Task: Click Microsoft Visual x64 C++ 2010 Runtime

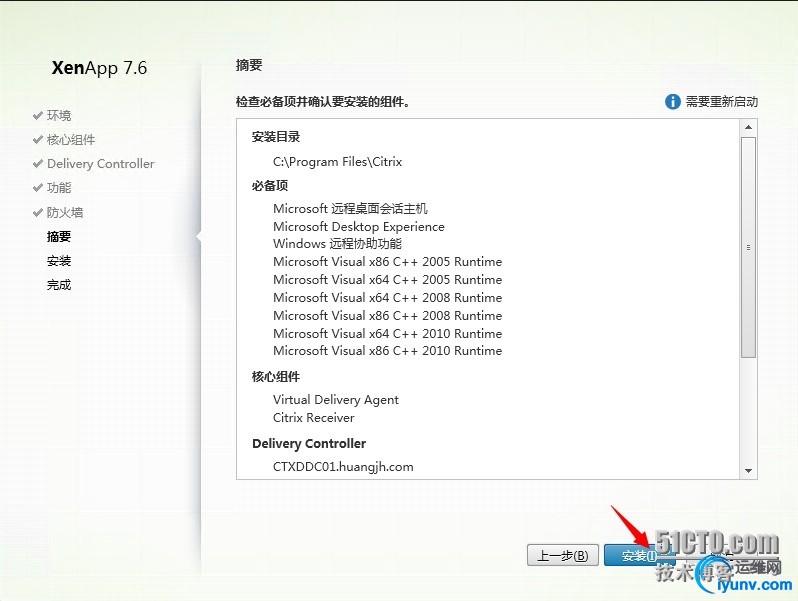Action: 387,333
